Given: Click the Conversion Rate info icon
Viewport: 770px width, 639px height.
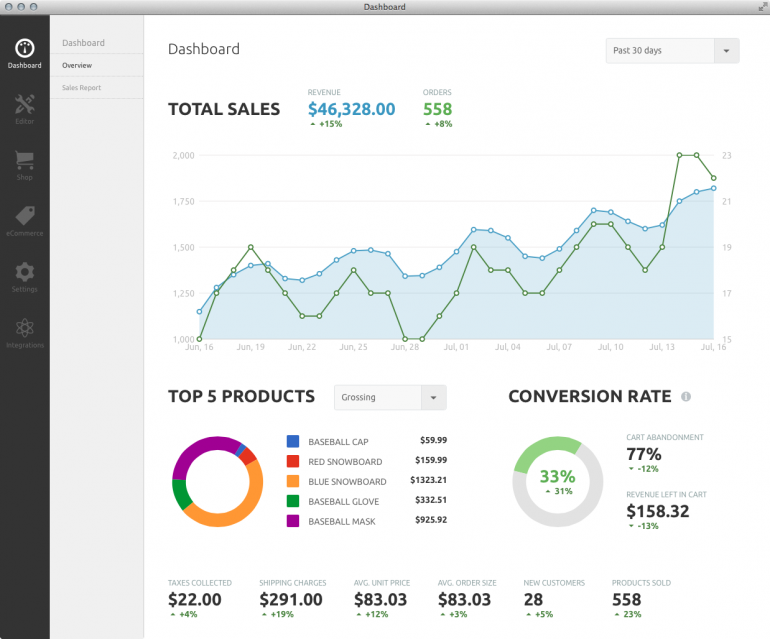Looking at the screenshot, I should coord(686,397).
